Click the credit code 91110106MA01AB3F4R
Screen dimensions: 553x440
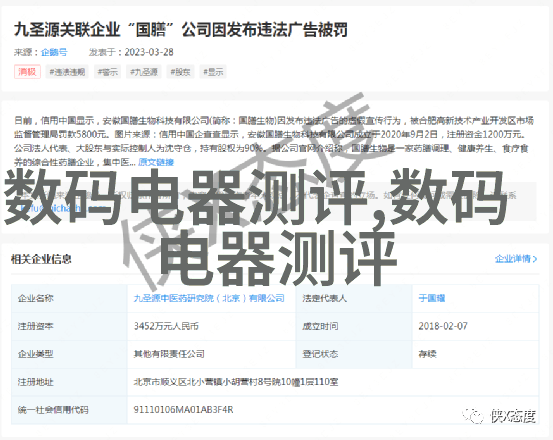pos(183,410)
